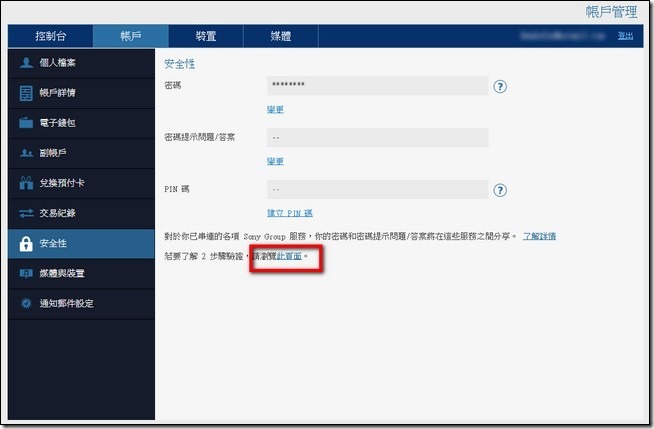The image size is (654, 429).
Task: Click the 帳戶詳情 document icon
Action: [x=26, y=93]
